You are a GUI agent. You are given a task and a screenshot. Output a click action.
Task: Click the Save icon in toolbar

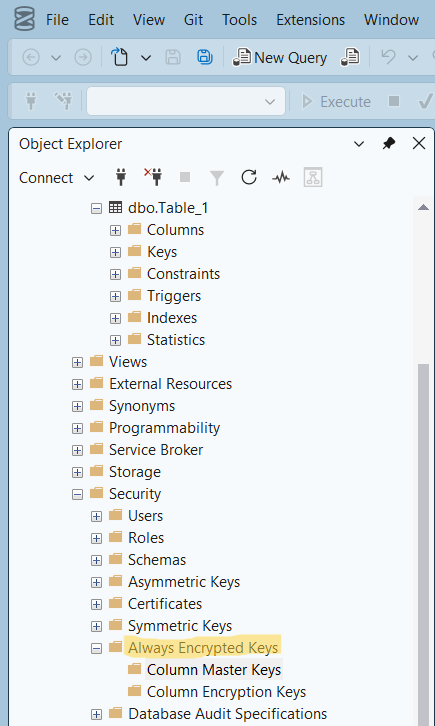(x=173, y=57)
